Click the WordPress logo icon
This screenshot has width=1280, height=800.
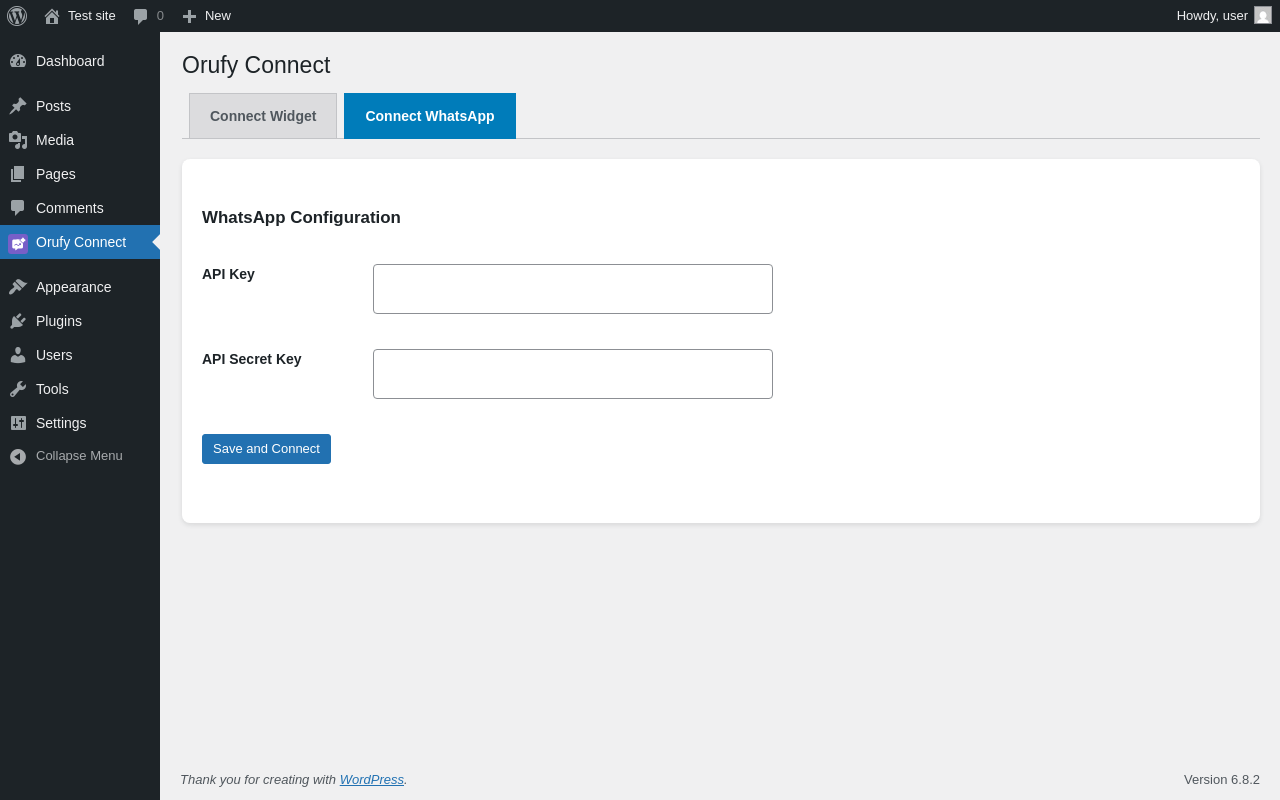point(17,16)
